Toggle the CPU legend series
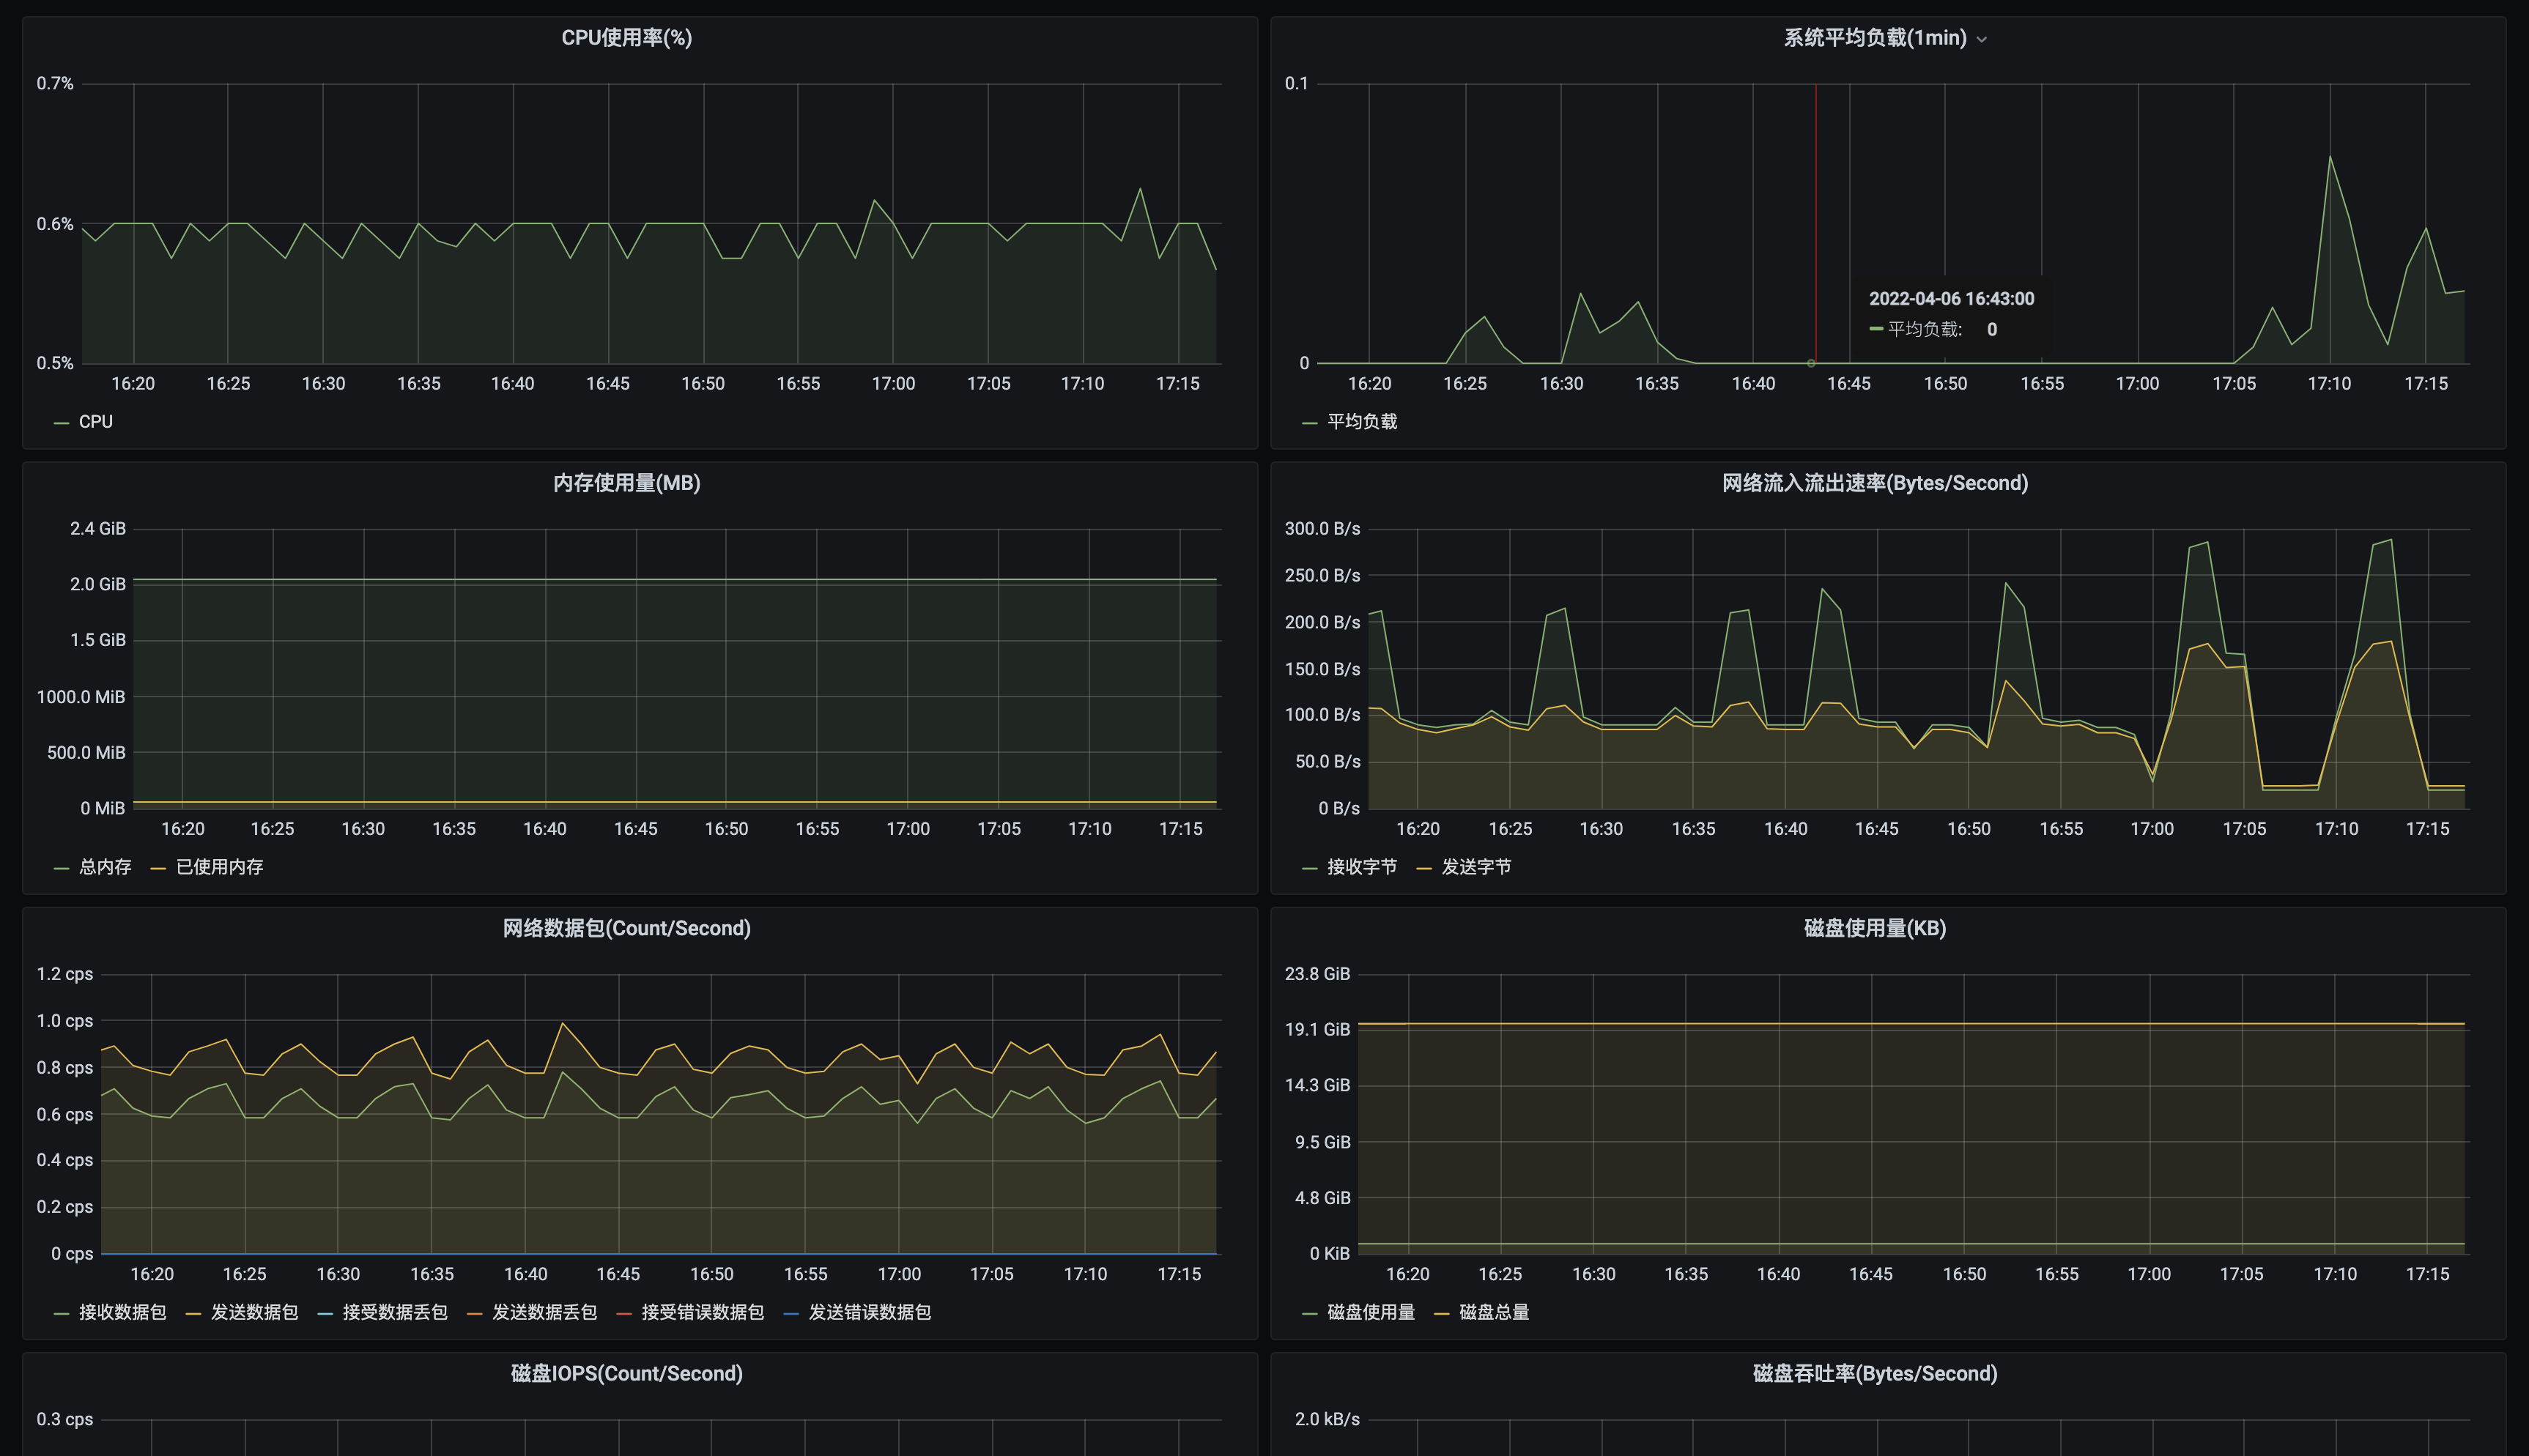Viewport: 2529px width, 1456px height. (95, 422)
